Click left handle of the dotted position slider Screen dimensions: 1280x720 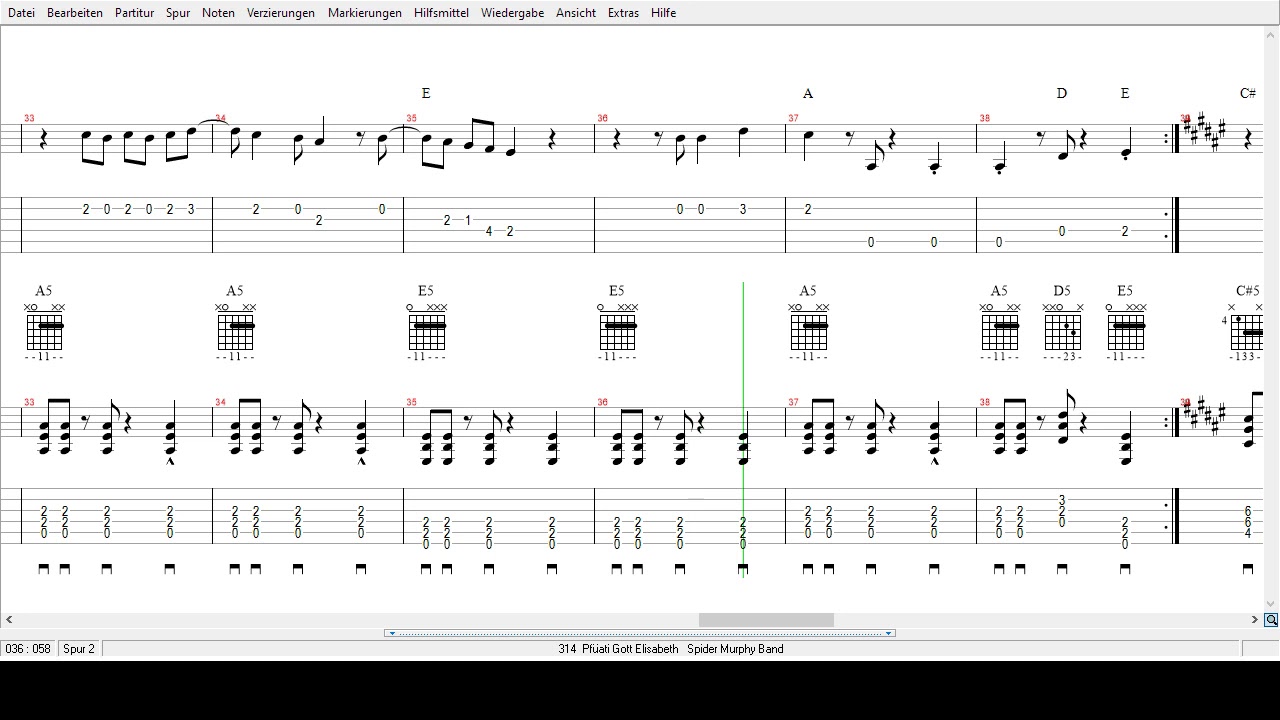[x=391, y=633]
